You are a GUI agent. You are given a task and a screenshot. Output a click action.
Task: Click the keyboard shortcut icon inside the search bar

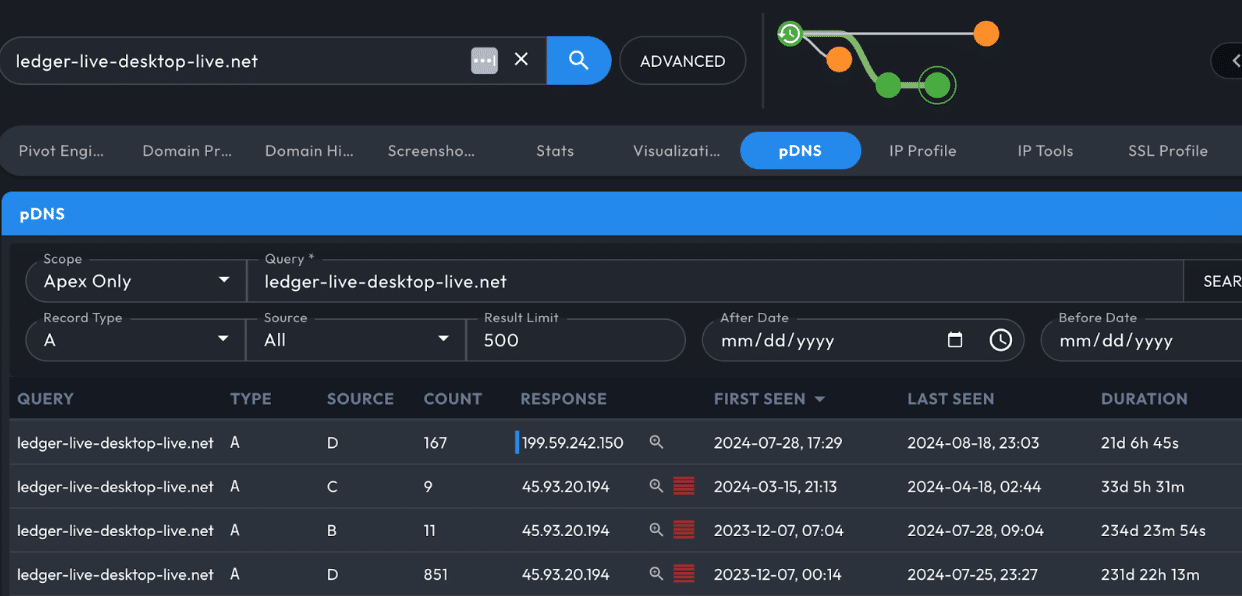(484, 60)
